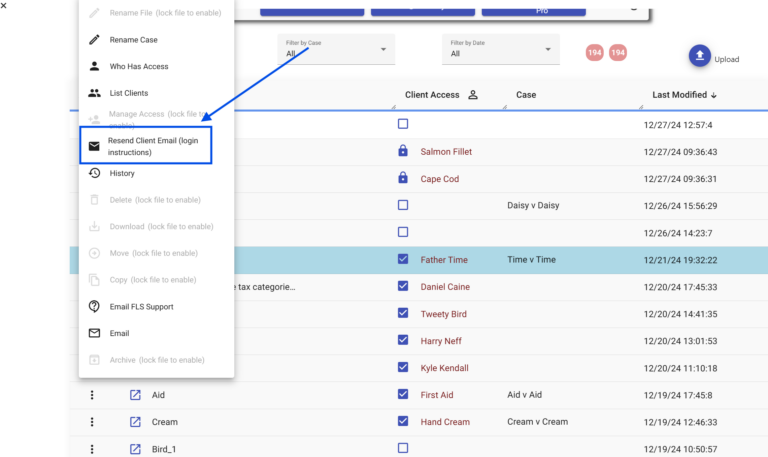The height and width of the screenshot is (457, 768).
Task: Uncheck client access for Father Time
Action: click(x=403, y=259)
